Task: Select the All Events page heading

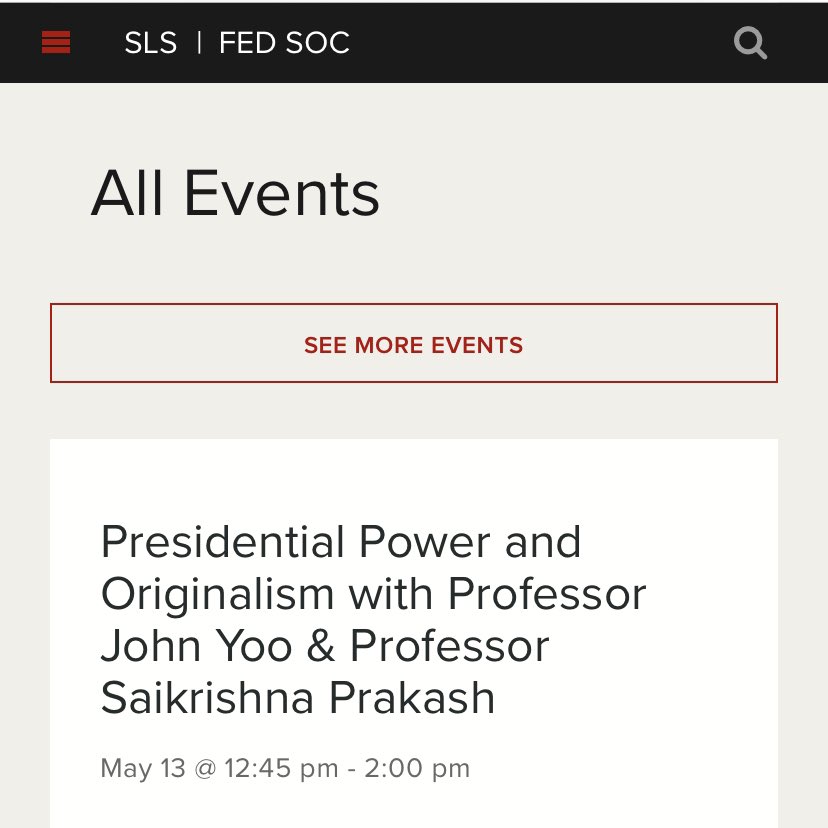Action: pyautogui.click(x=236, y=193)
